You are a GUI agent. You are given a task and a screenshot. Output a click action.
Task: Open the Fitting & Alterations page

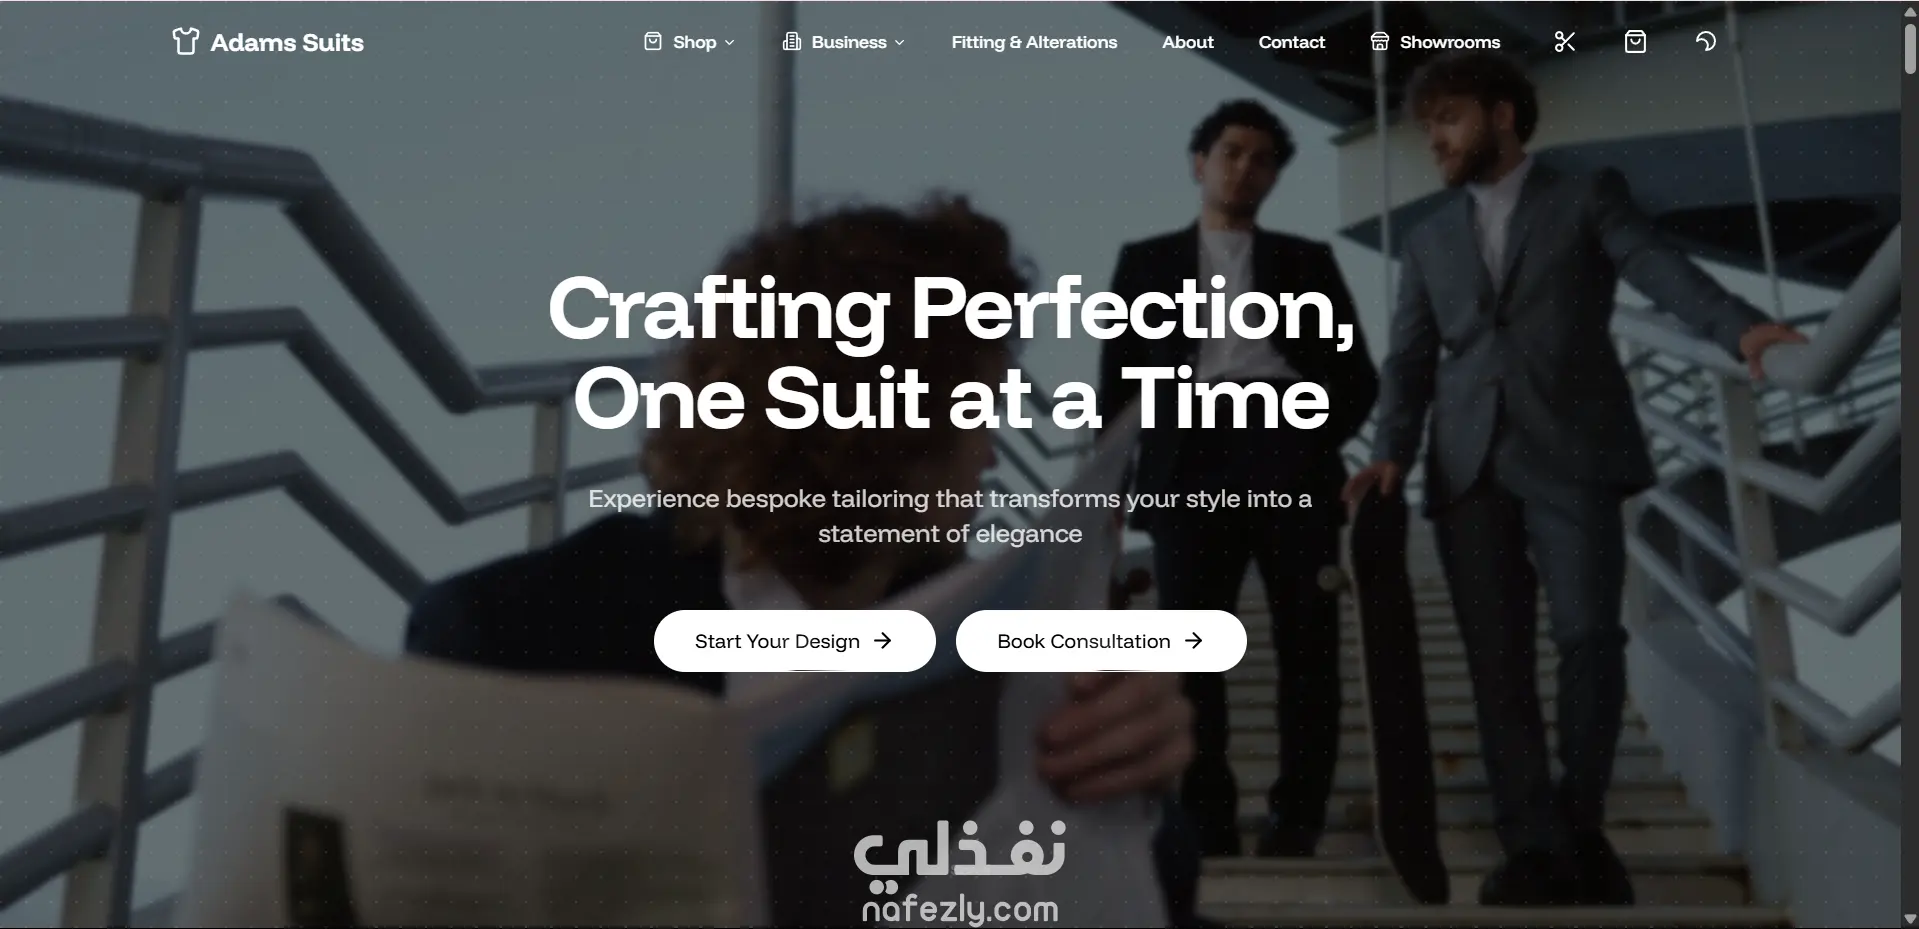coord(1034,42)
